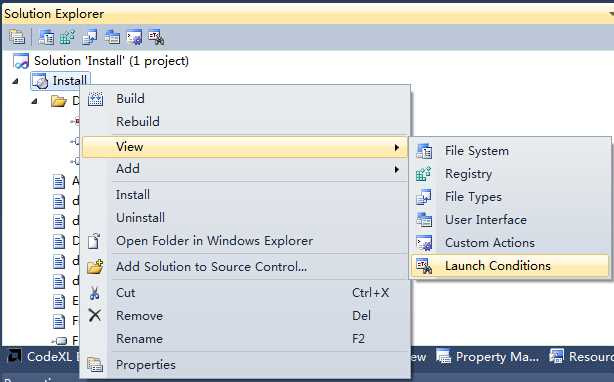The image size is (614, 382).
Task: Collapse the folder node under Install
Action: 34,101
